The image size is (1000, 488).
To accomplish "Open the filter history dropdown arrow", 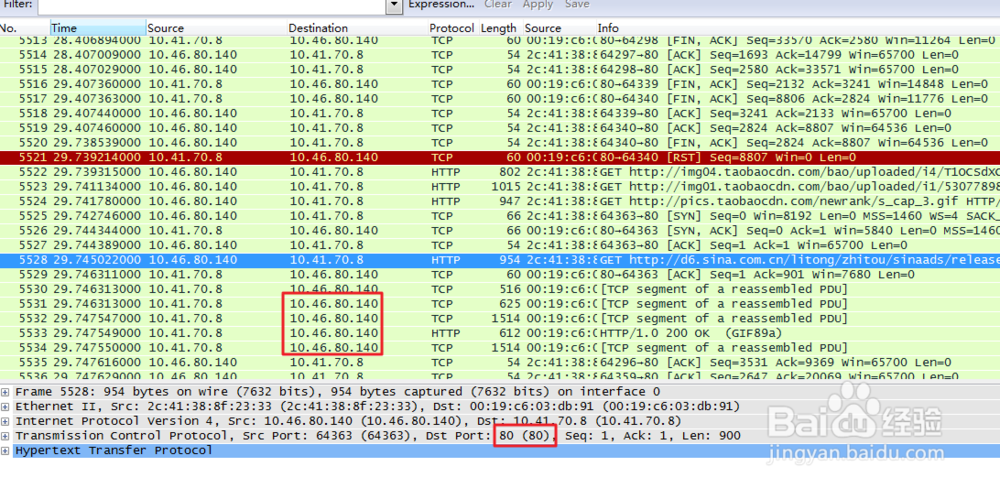I will pyautogui.click(x=395, y=6).
